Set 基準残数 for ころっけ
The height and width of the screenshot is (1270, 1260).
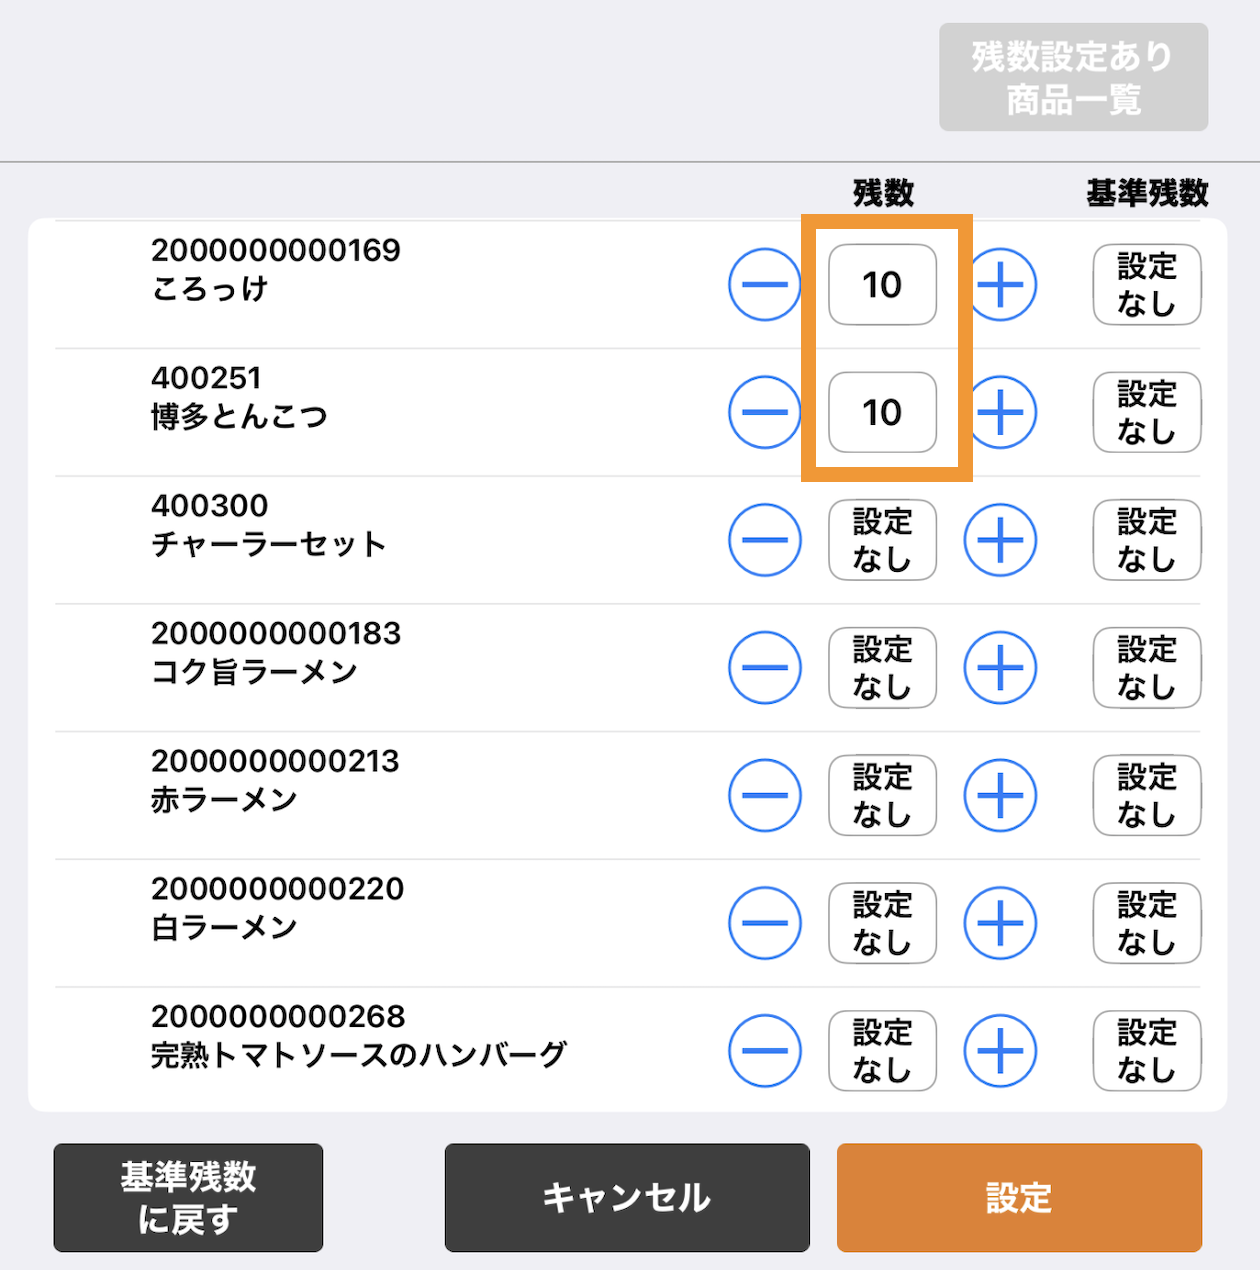1146,285
